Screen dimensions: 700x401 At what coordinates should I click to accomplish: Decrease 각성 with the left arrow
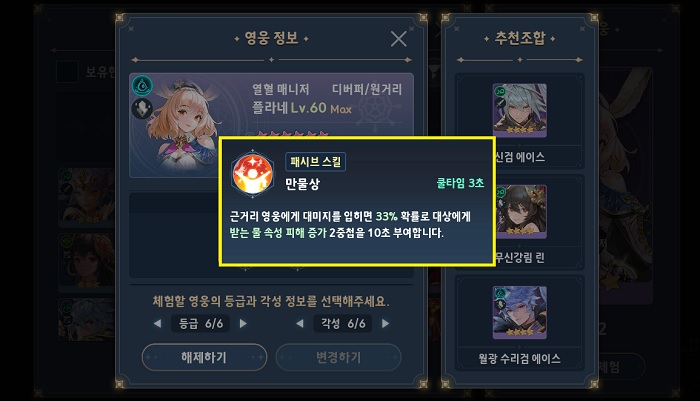coord(300,323)
